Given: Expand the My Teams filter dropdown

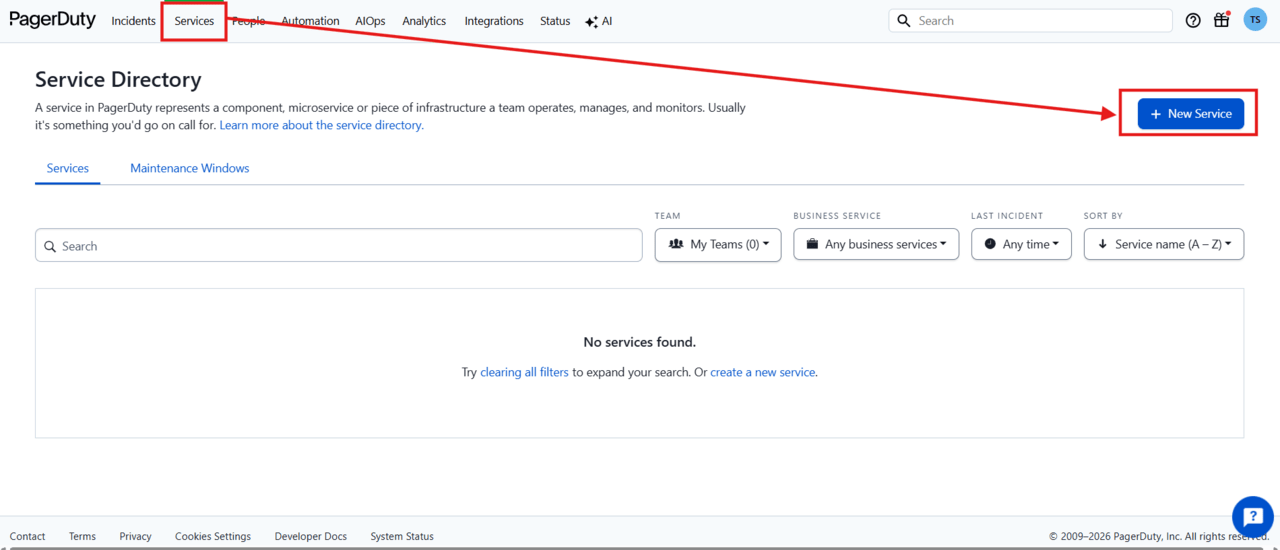Looking at the screenshot, I should pos(718,244).
